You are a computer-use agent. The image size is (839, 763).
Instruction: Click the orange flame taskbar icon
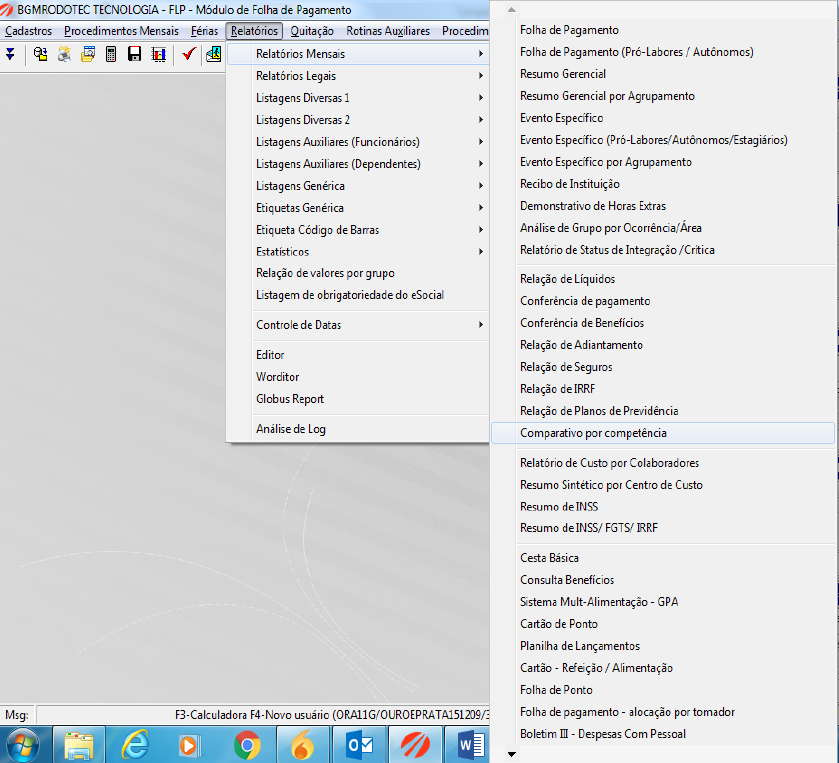point(303,745)
